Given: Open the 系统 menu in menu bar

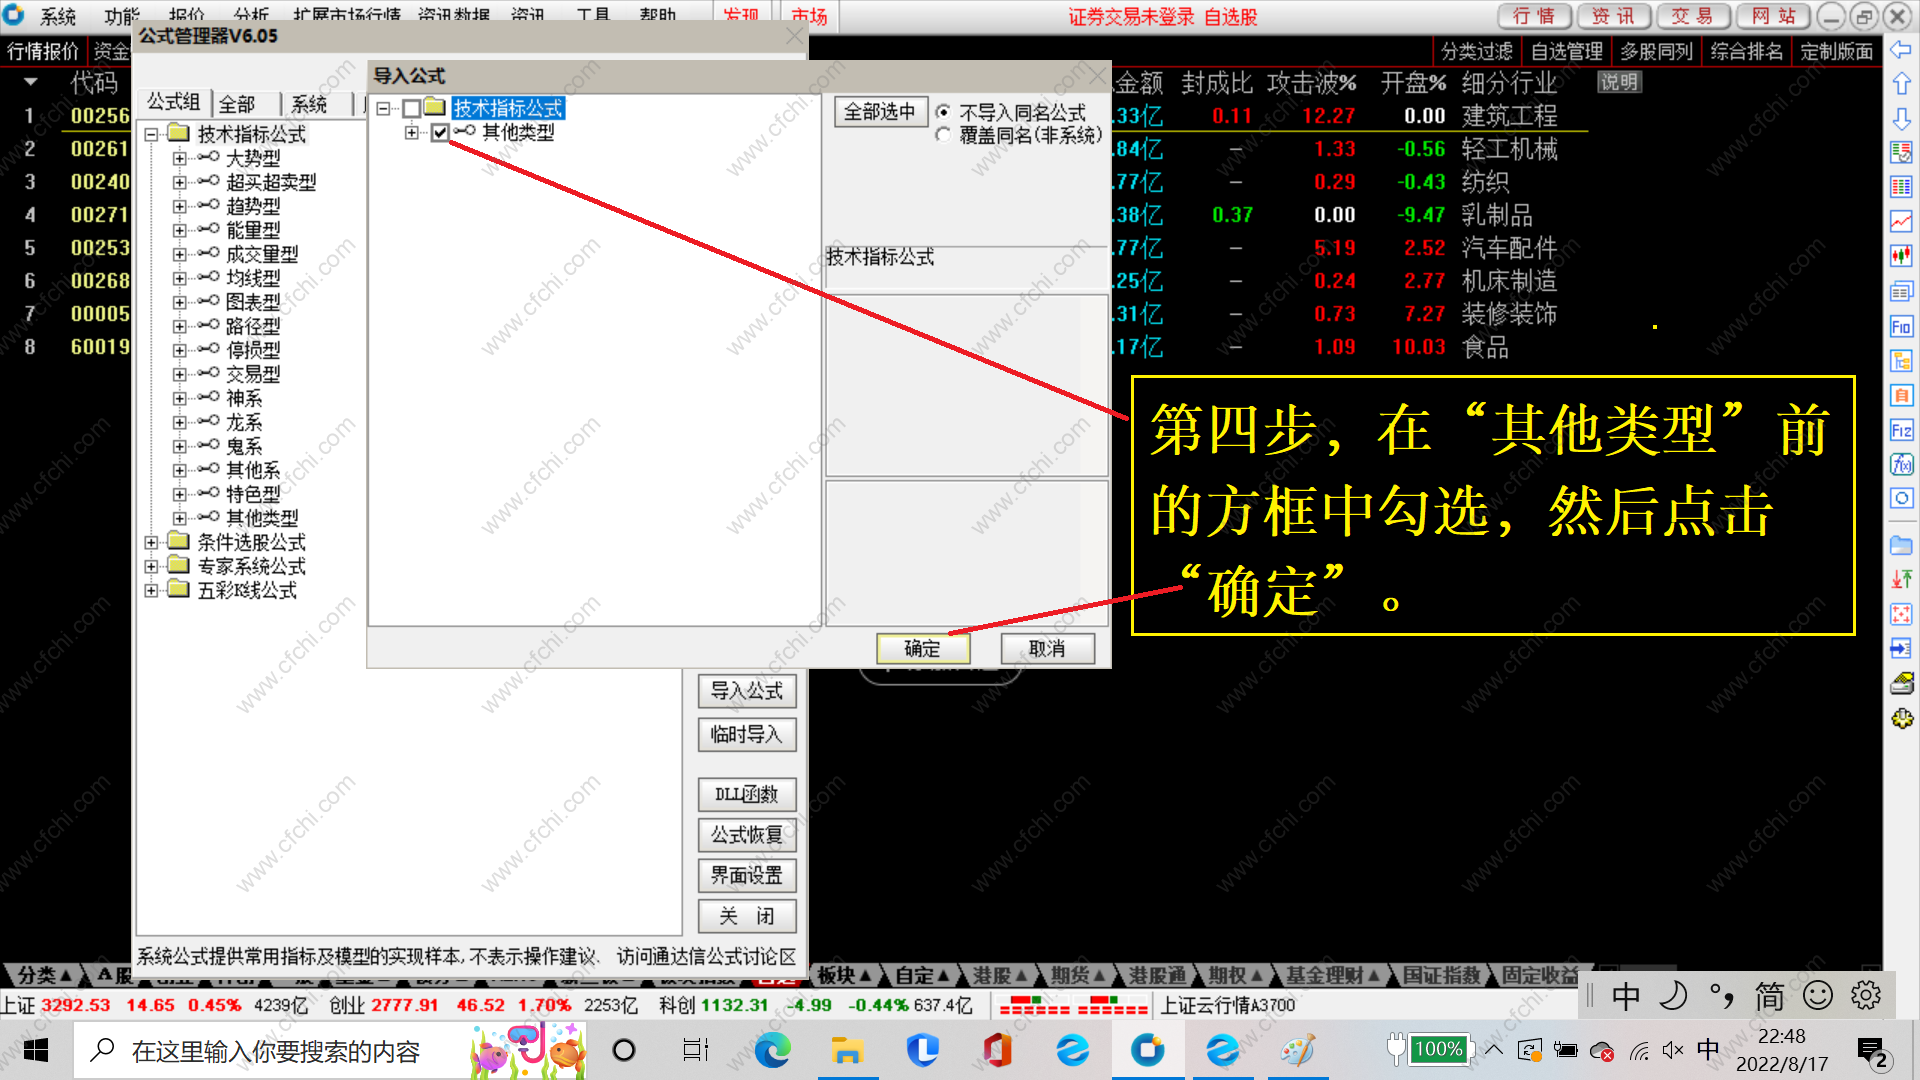Looking at the screenshot, I should (57, 16).
